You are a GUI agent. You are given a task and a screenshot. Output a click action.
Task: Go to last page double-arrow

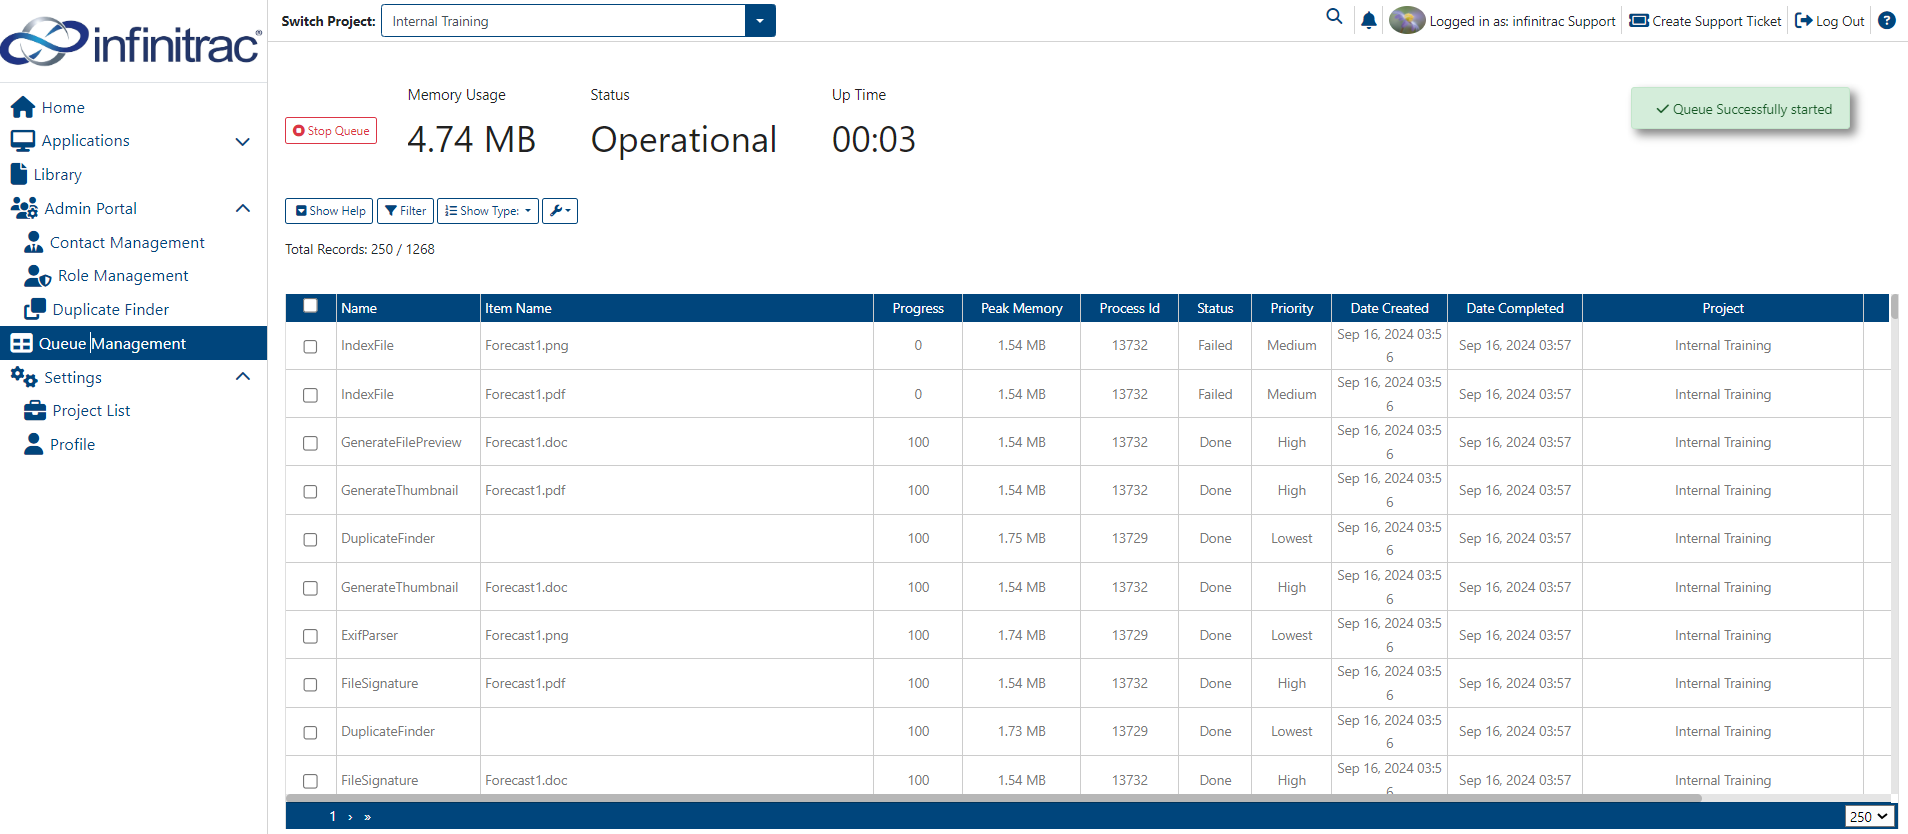[x=368, y=817]
